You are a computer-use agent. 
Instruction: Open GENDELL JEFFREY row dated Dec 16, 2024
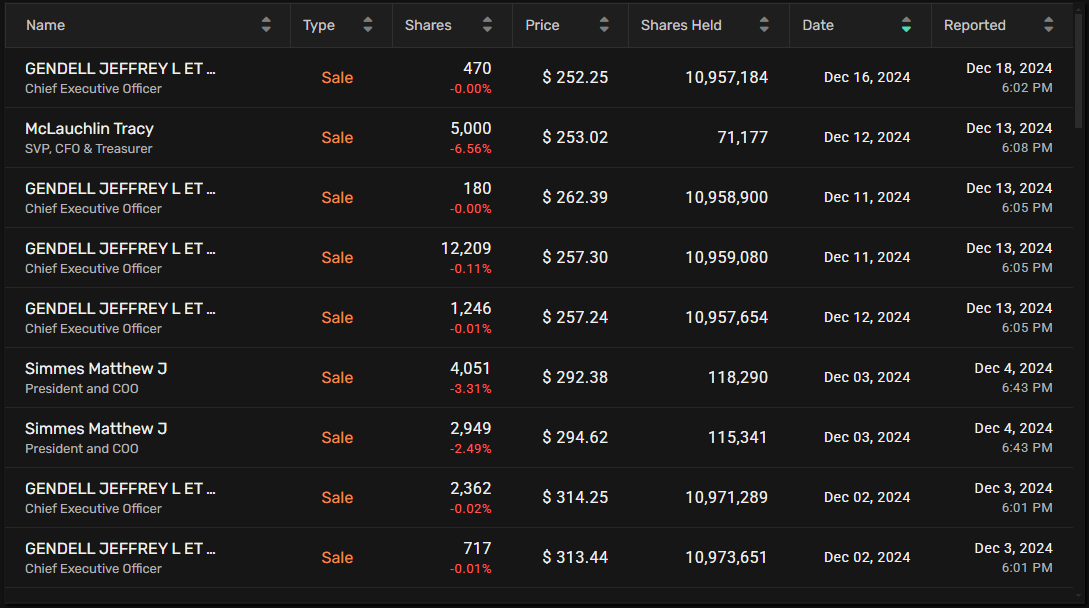[539, 78]
